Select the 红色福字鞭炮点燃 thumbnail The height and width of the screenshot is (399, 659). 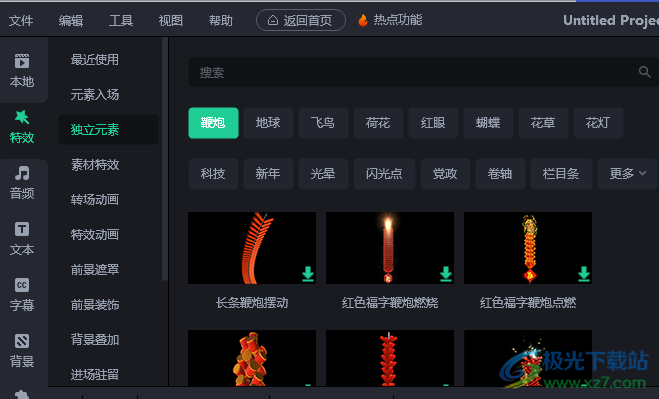[x=528, y=248]
